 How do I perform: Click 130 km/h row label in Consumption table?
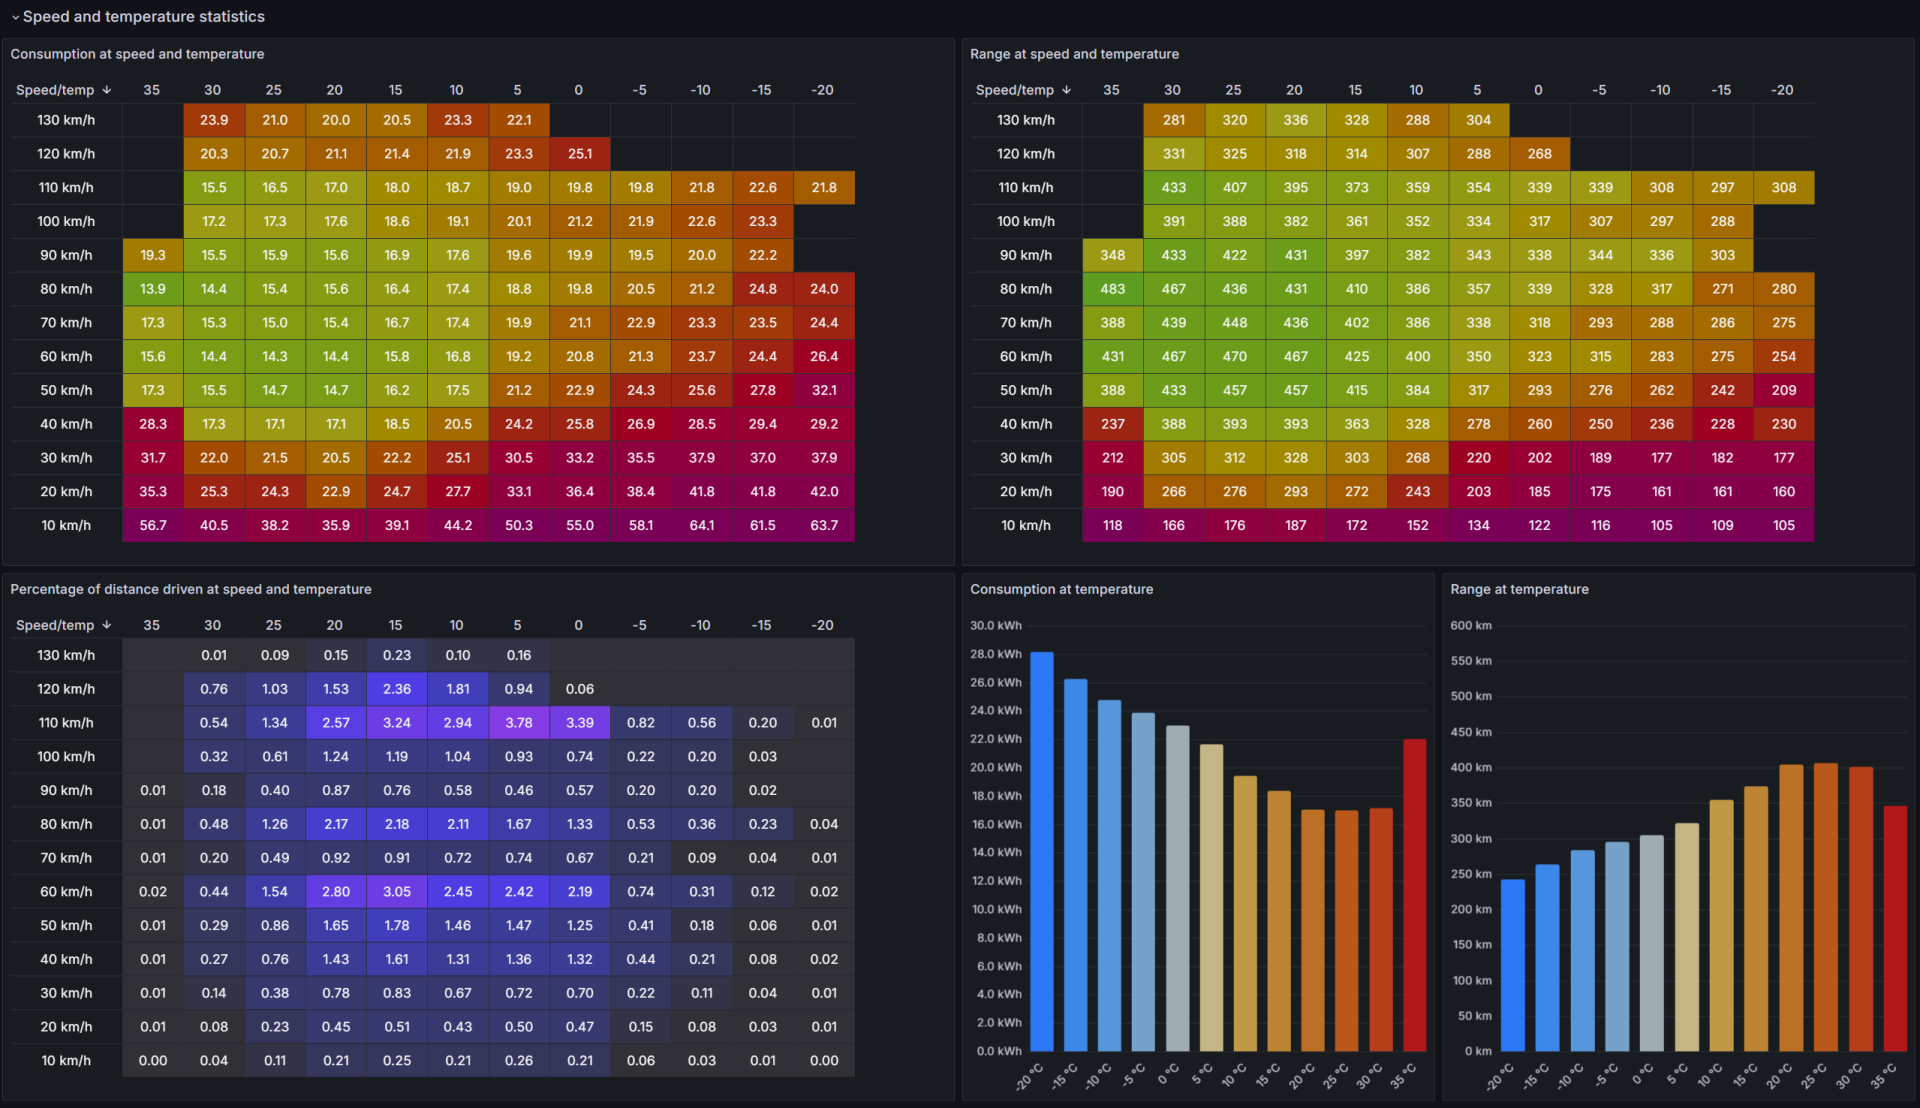coord(66,120)
